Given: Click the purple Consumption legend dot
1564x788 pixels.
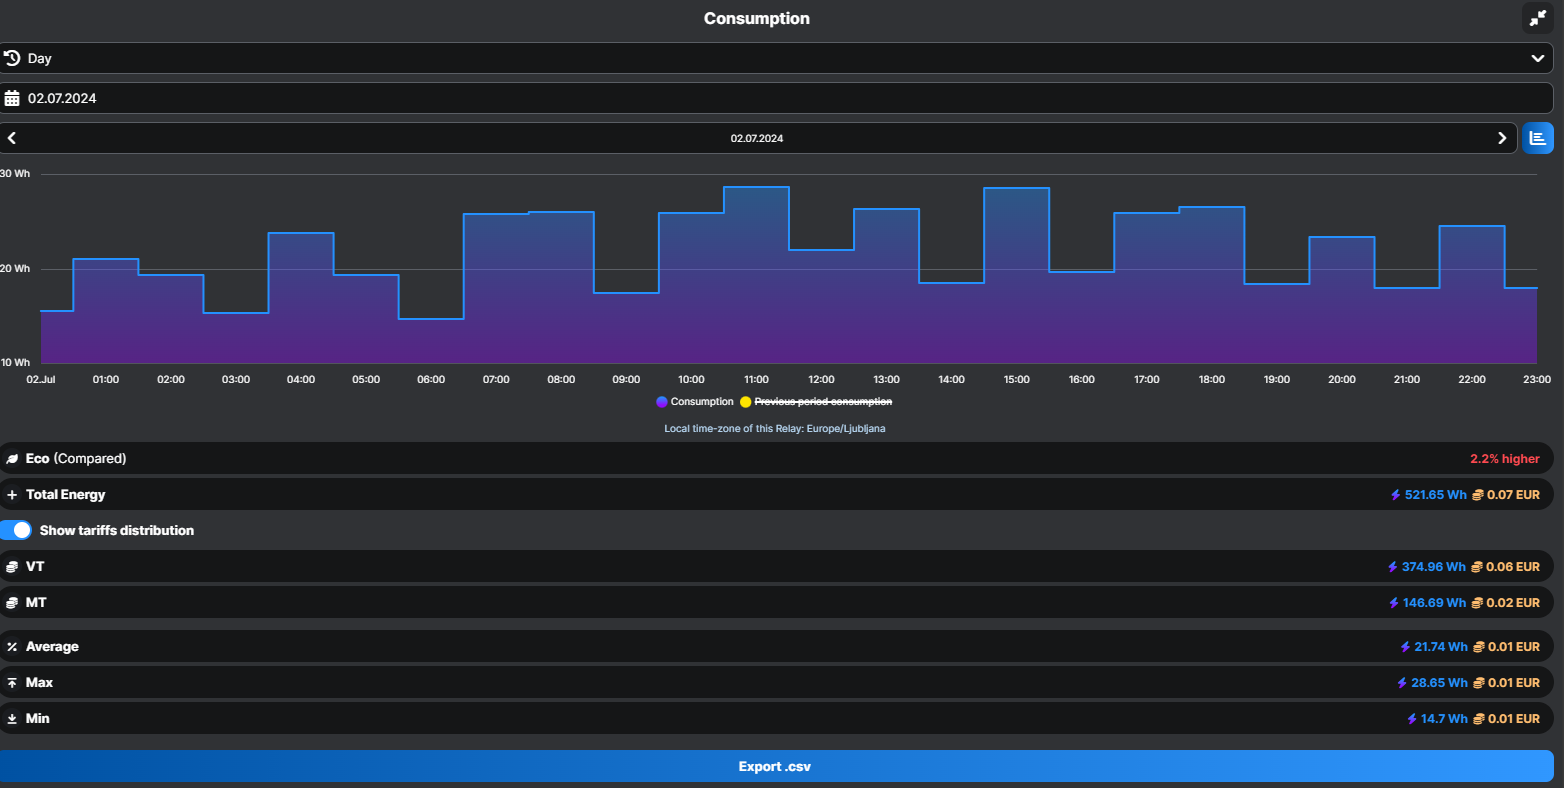Looking at the screenshot, I should [661, 402].
